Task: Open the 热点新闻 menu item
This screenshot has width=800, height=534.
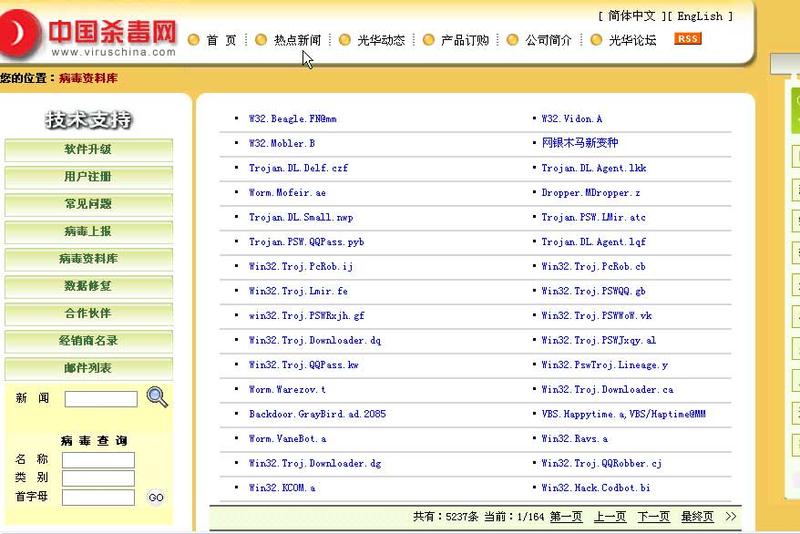Action: pyautogui.click(x=297, y=40)
